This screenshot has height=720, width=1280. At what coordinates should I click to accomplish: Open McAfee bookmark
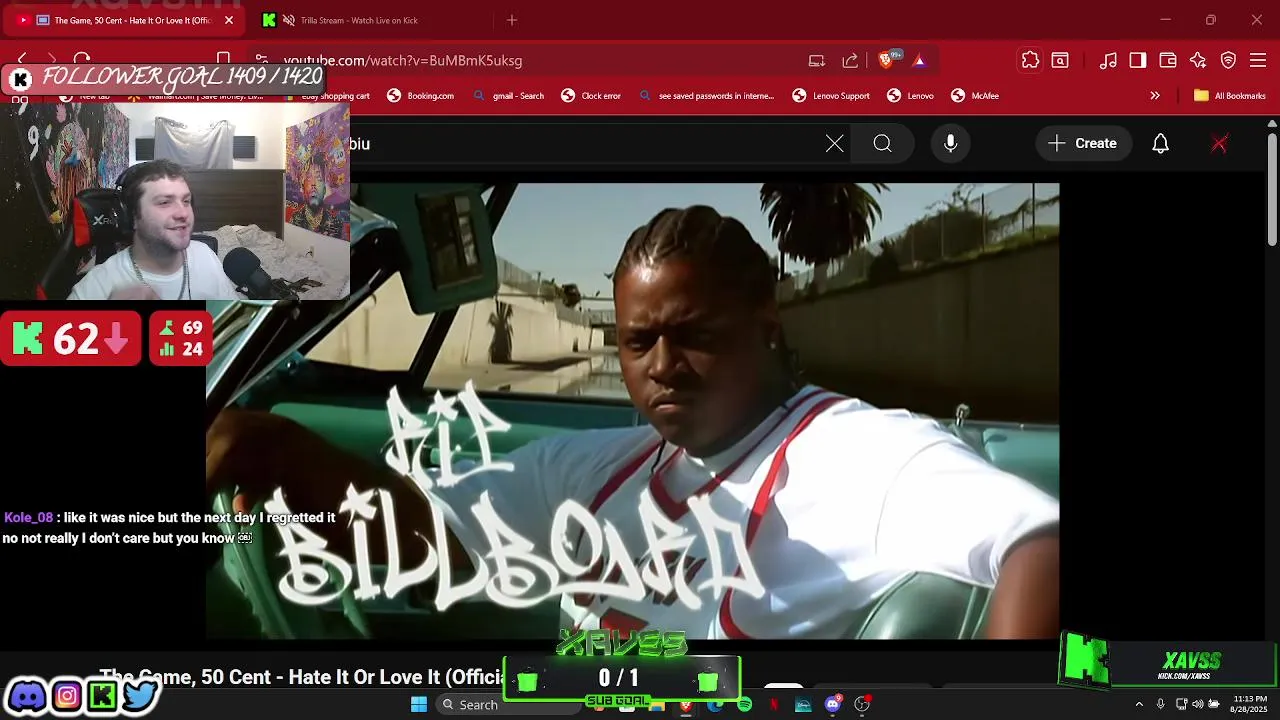point(975,96)
